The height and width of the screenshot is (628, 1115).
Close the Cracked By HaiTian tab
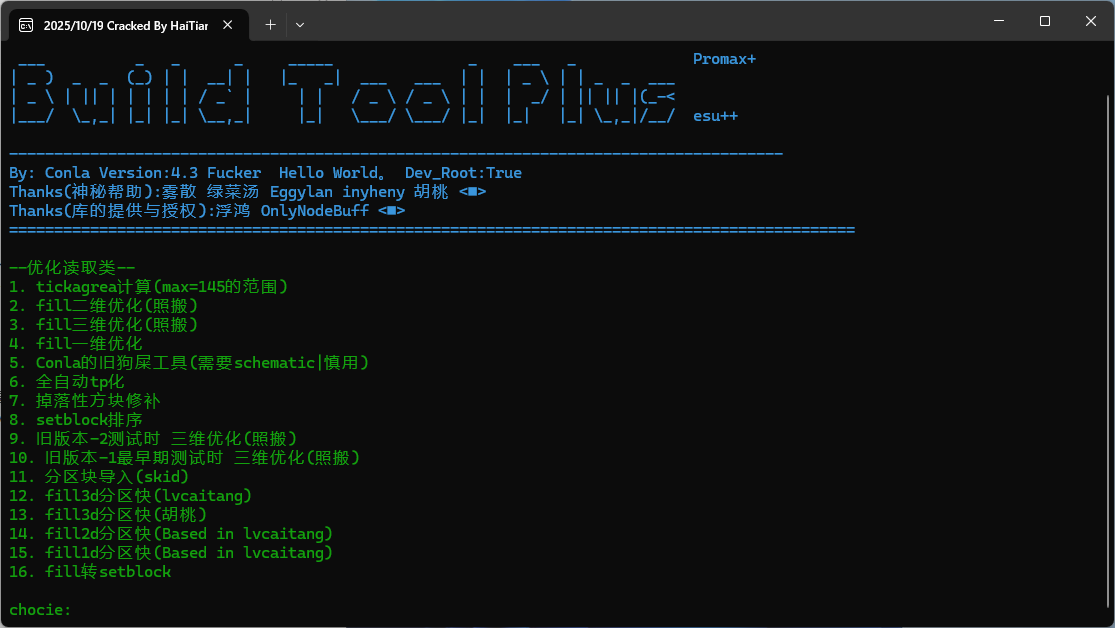pyautogui.click(x=230, y=25)
